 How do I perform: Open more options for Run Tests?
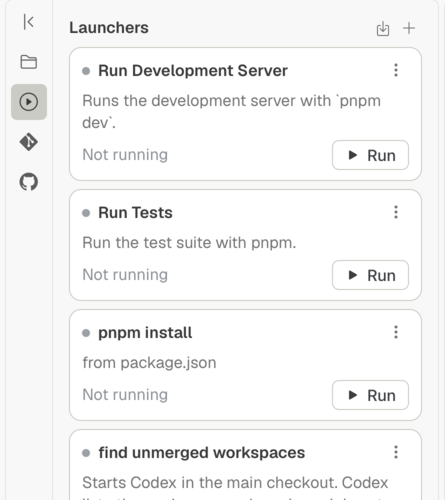tap(396, 212)
